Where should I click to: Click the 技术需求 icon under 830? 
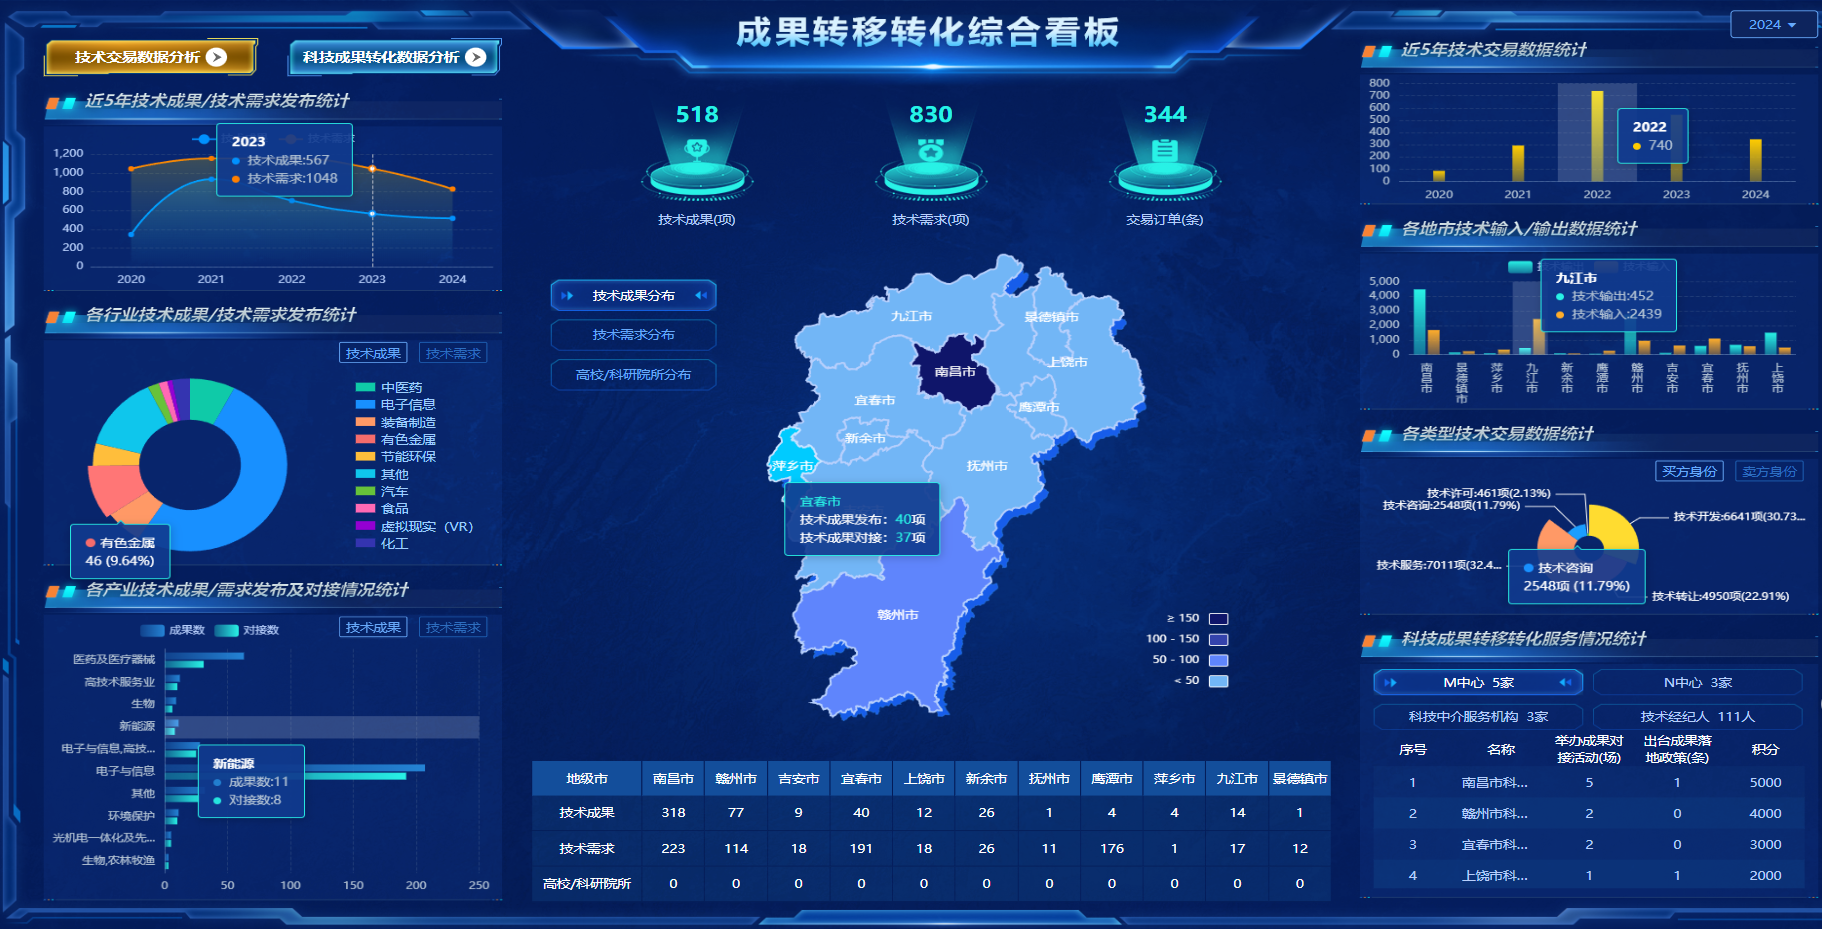[931, 150]
